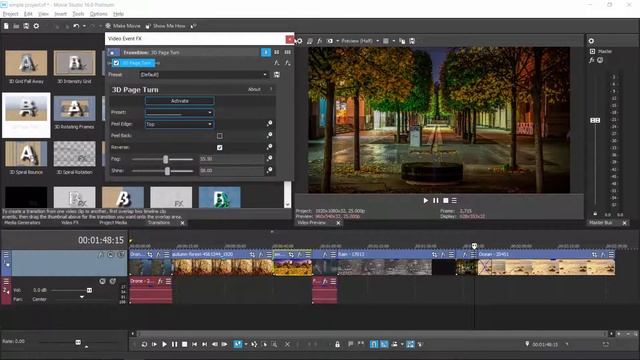Open project folder icon in toolbar
The height and width of the screenshot is (360, 640).
16,26
